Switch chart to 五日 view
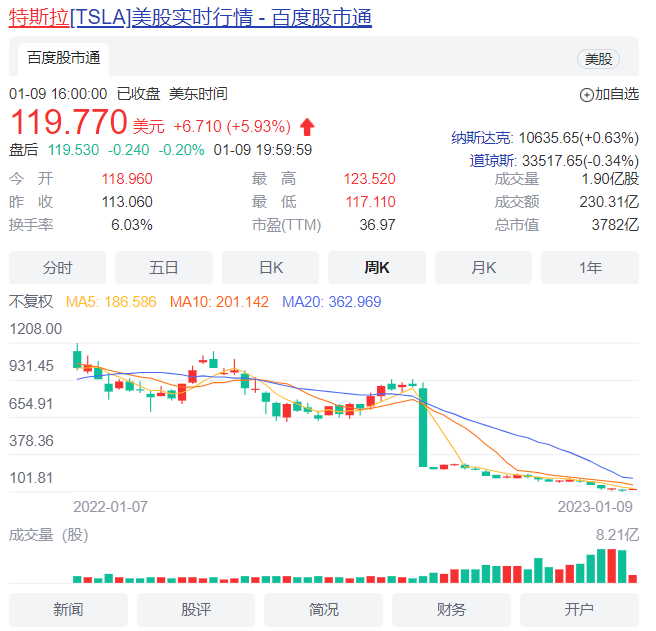This screenshot has width=656, height=631. 164,267
